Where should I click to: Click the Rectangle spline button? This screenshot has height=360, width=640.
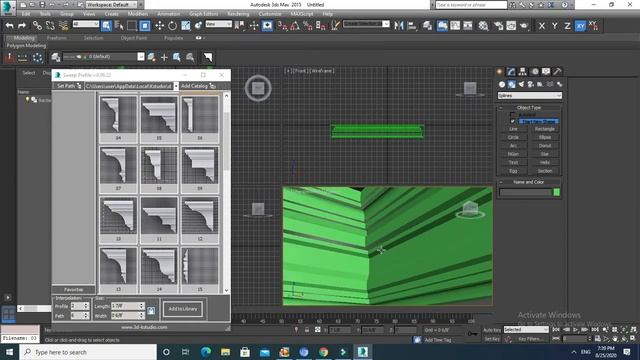544,129
